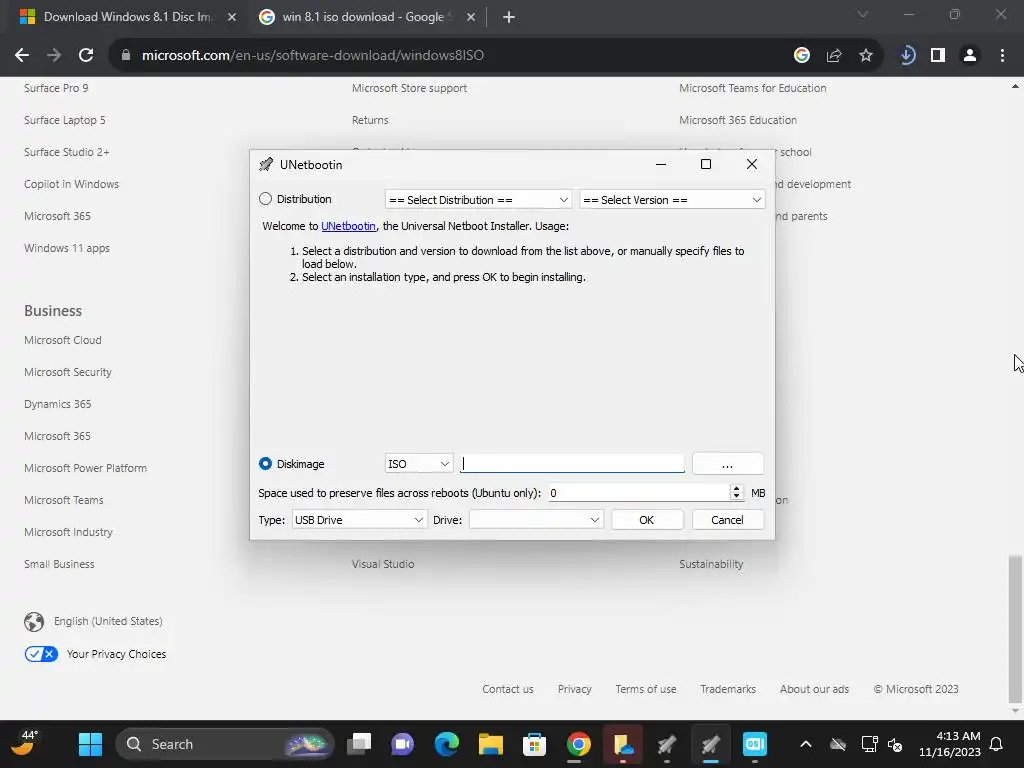The height and width of the screenshot is (768, 1024).
Task: Open Task View in taskbar
Action: point(359,744)
